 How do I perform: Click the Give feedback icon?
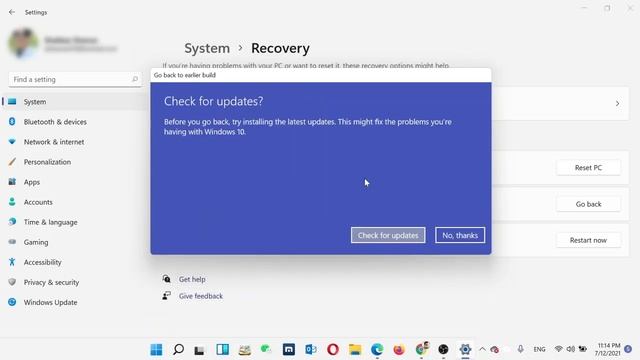(x=167, y=296)
